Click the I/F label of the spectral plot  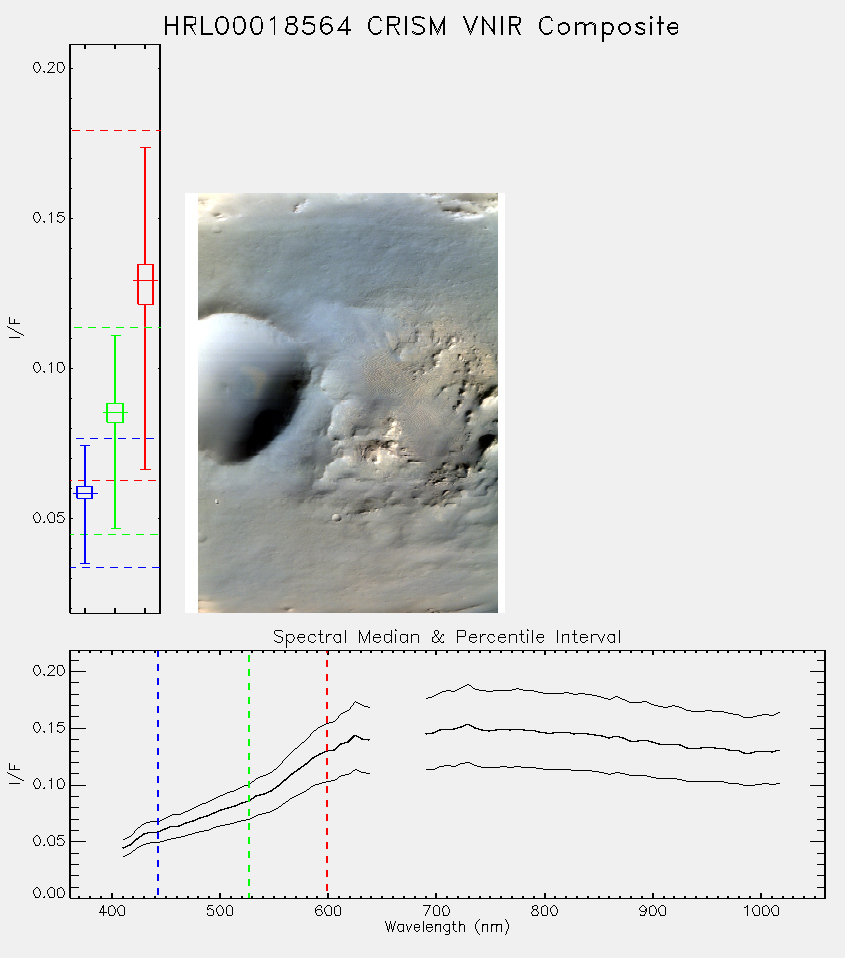pyautogui.click(x=16, y=775)
